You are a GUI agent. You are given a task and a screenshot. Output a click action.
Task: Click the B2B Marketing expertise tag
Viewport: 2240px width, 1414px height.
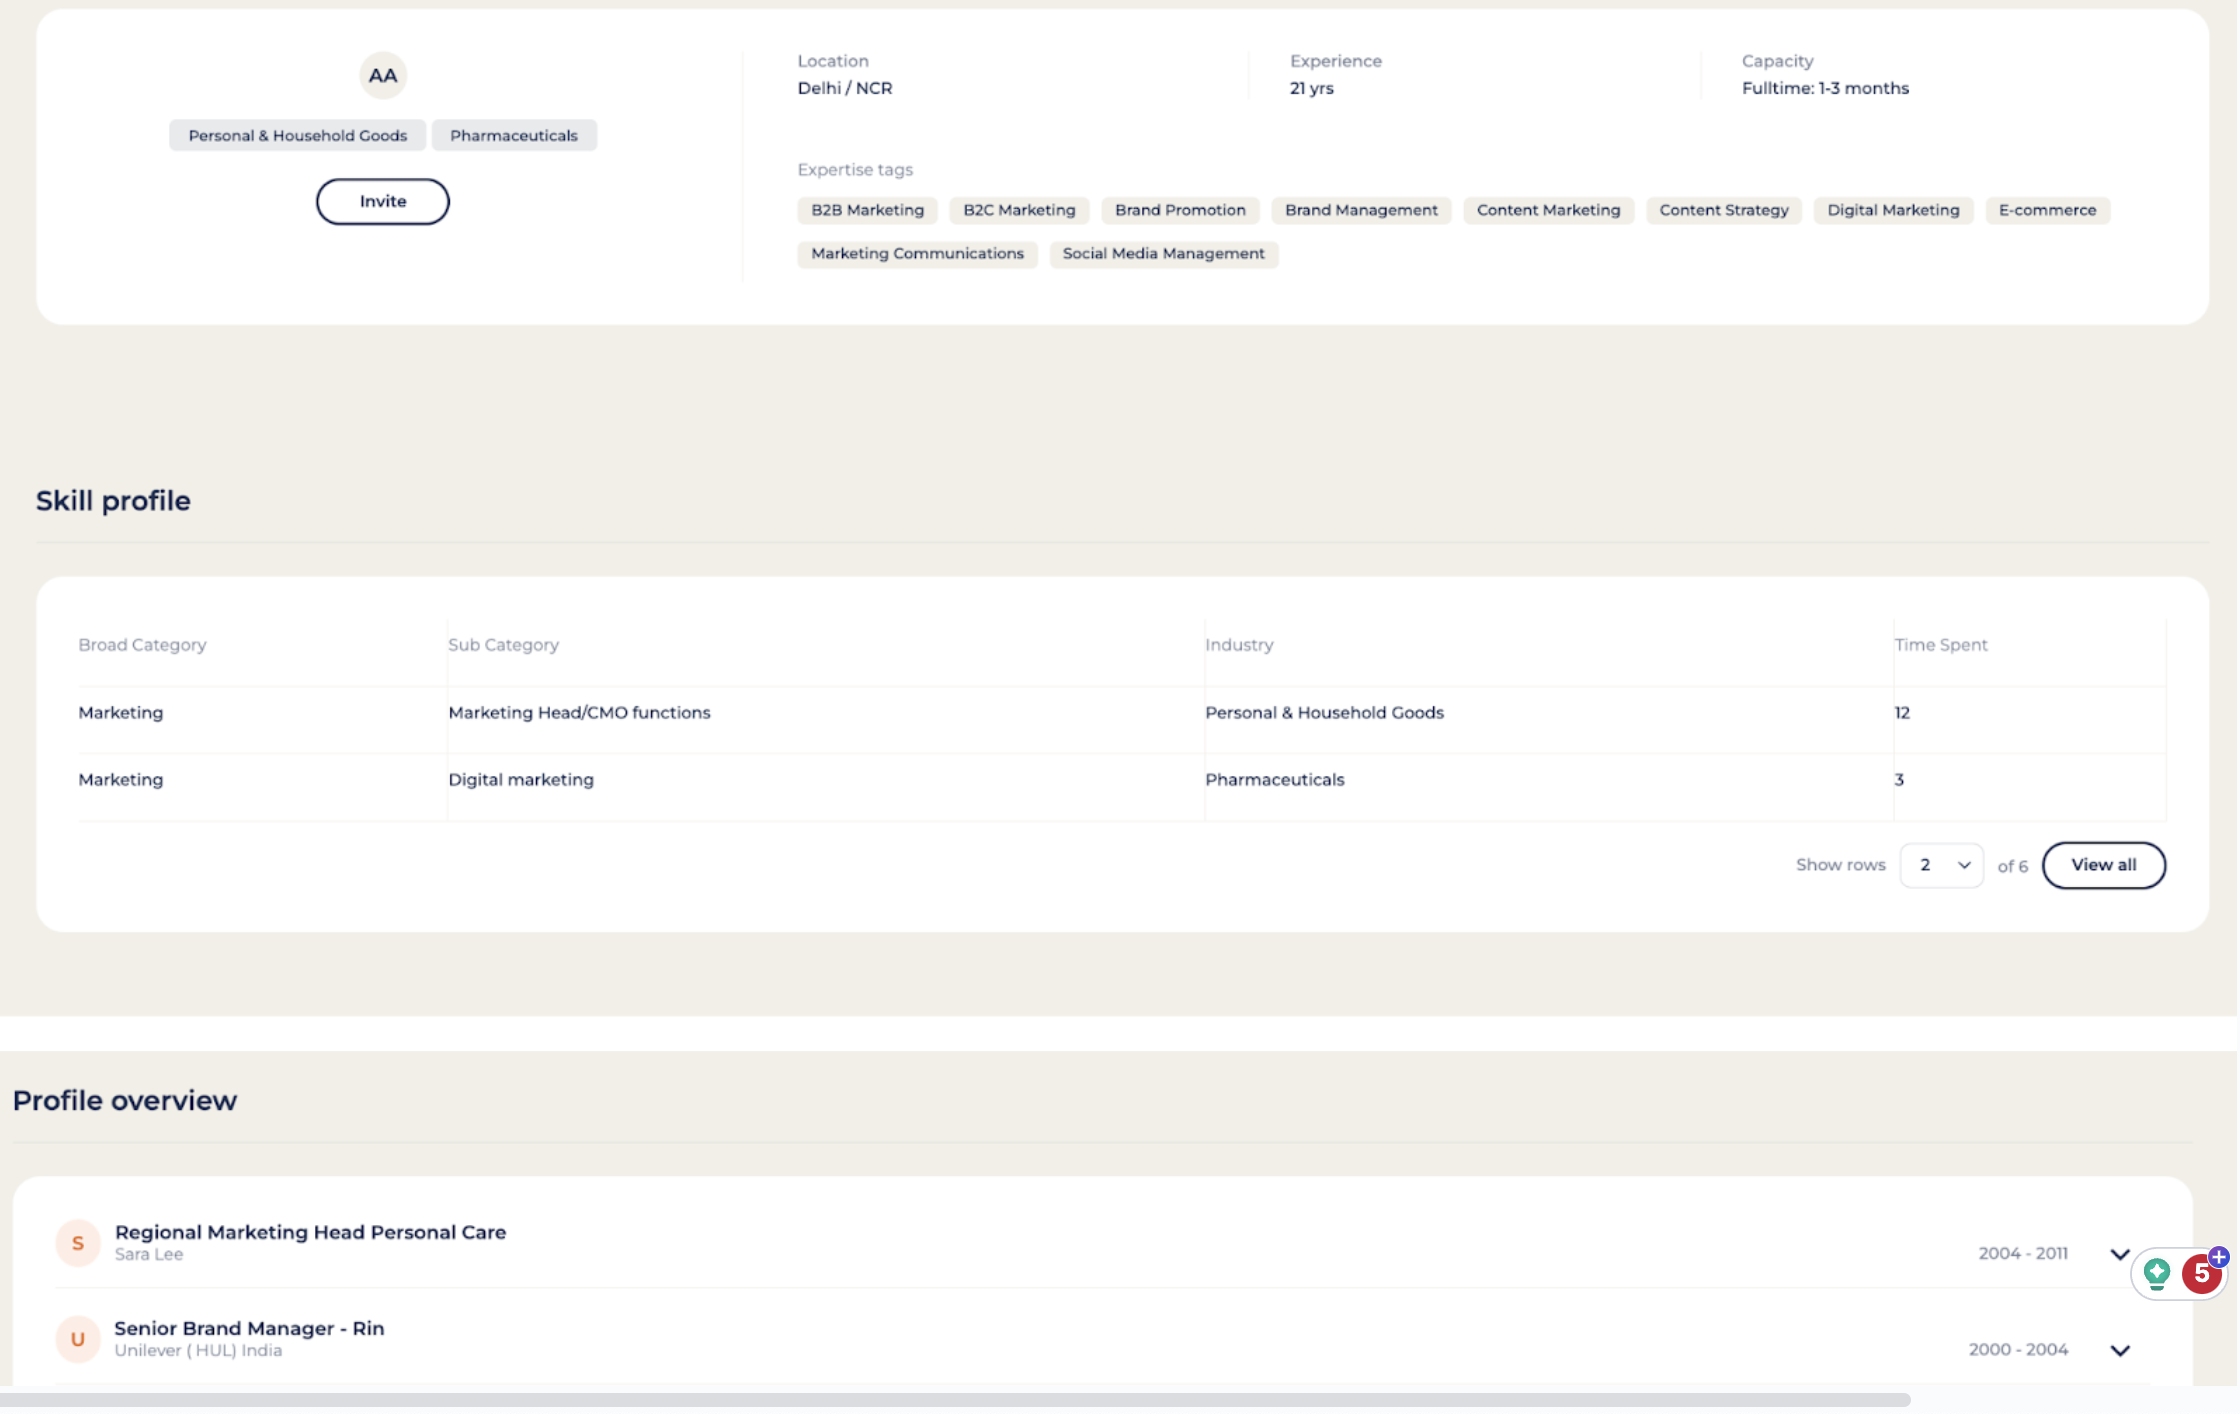click(x=868, y=209)
